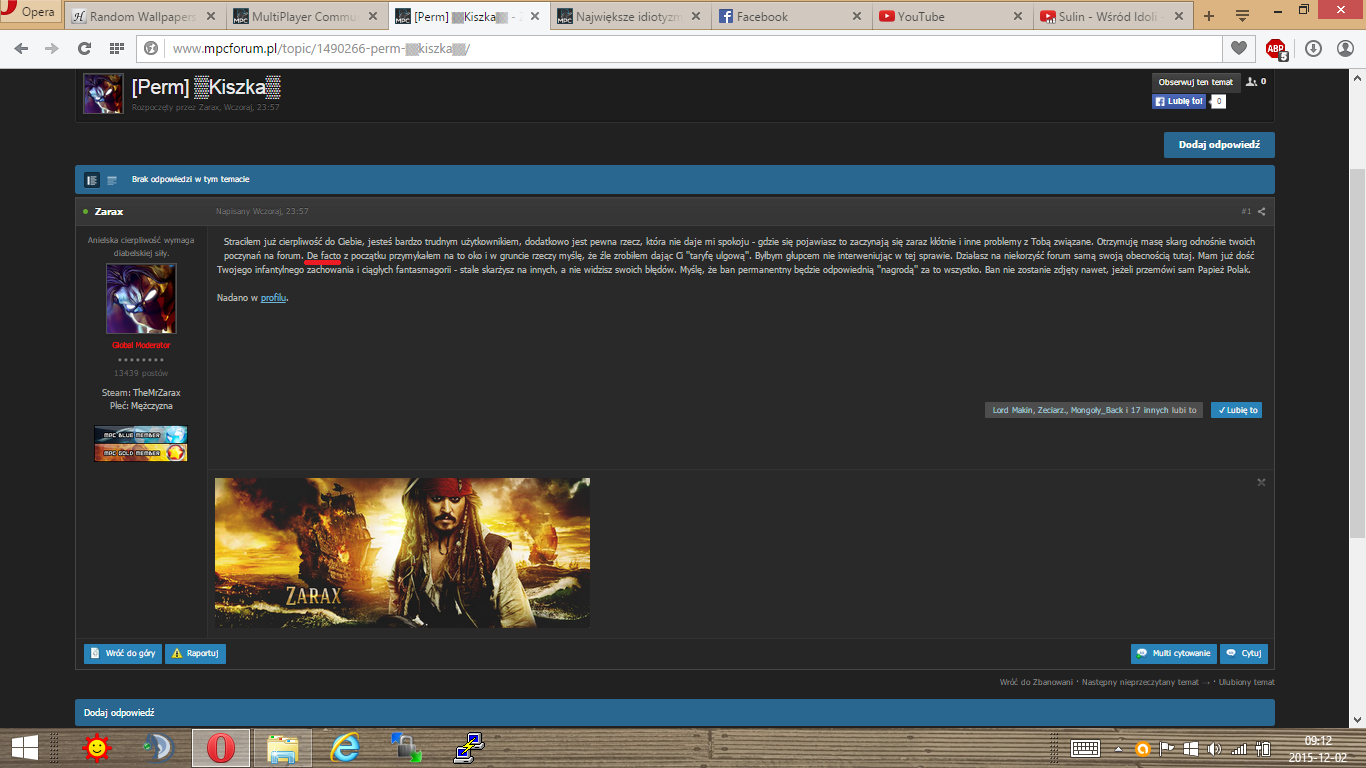This screenshot has width=1366, height=768.
Task: Open the Adblock Plus extension
Action: pyautogui.click(x=1276, y=48)
